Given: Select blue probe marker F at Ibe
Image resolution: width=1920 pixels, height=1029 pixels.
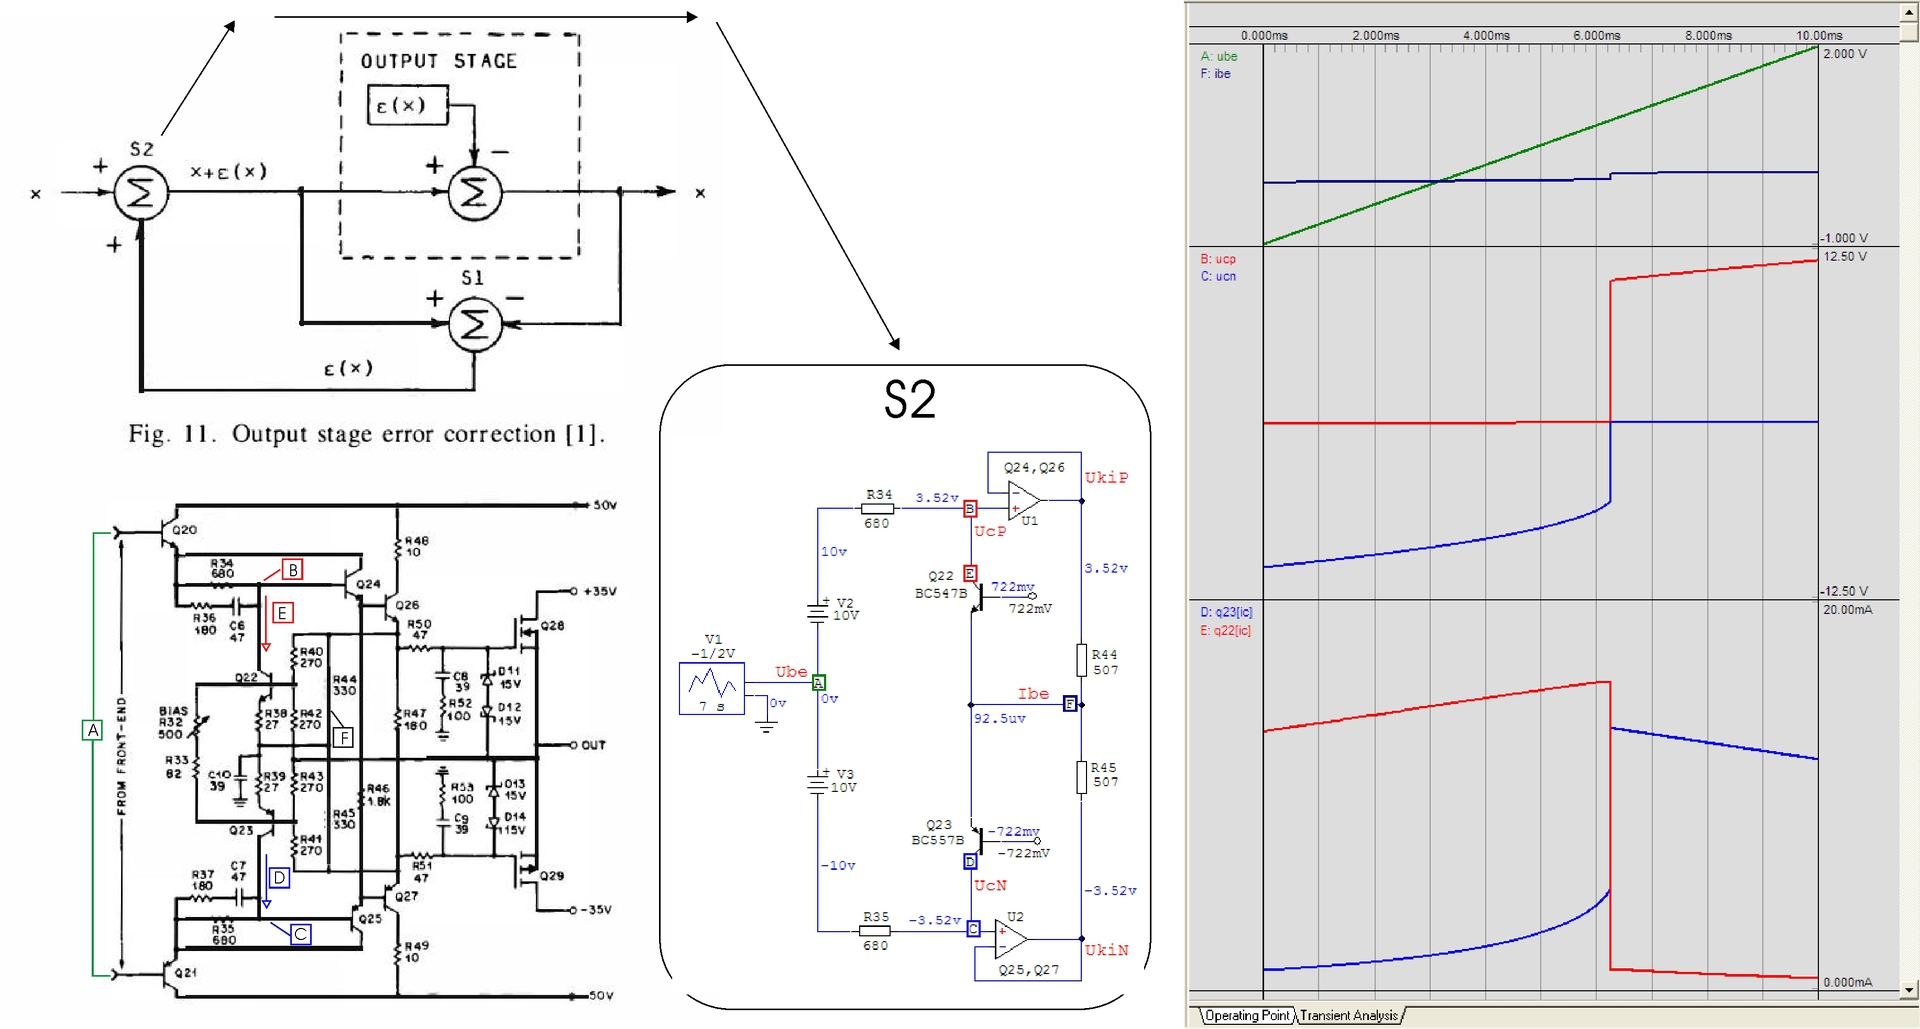Looking at the screenshot, I should 1069,704.
